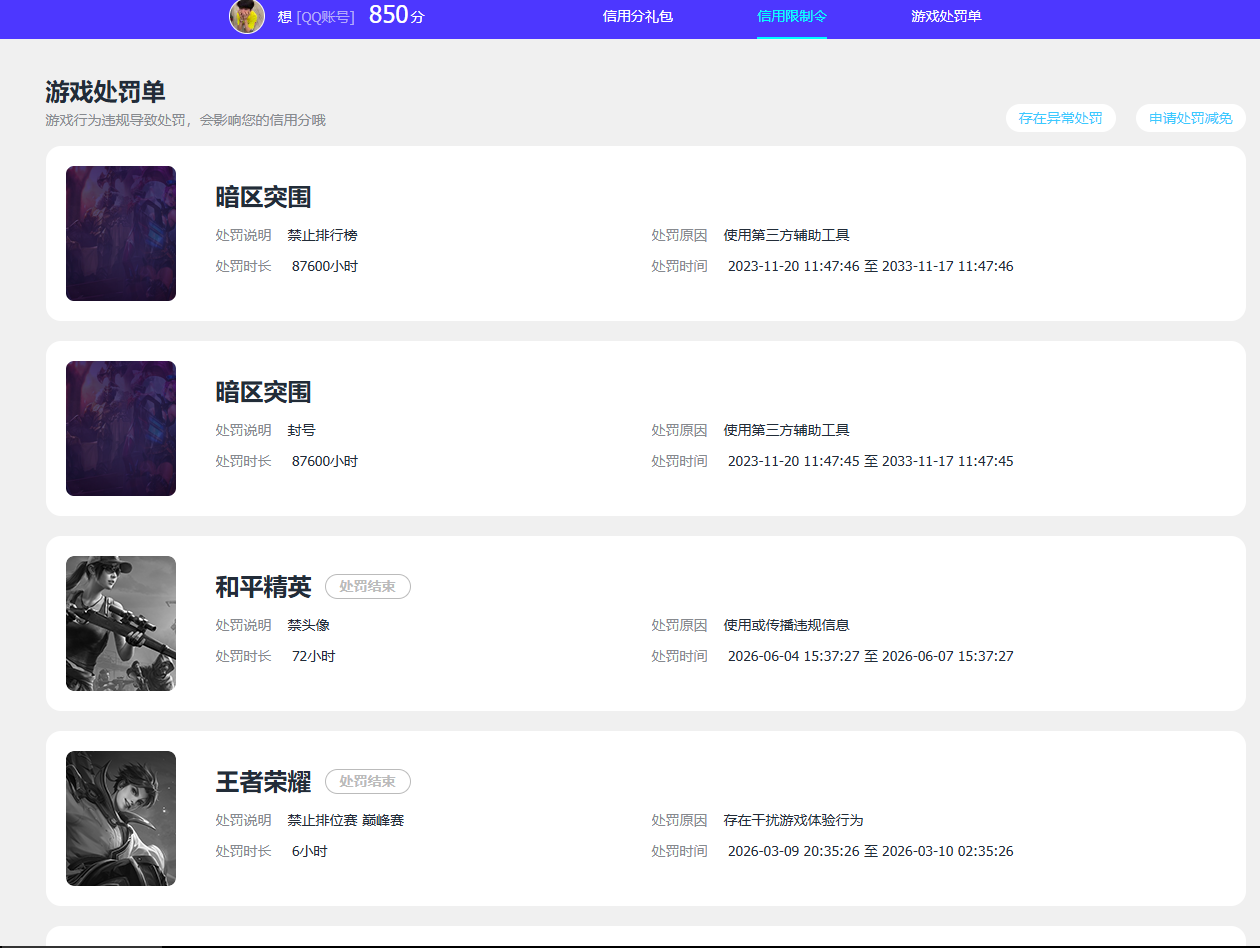1260x948 pixels.
Task: Open the 王者荣耀 game thumbnail
Action: 121,818
